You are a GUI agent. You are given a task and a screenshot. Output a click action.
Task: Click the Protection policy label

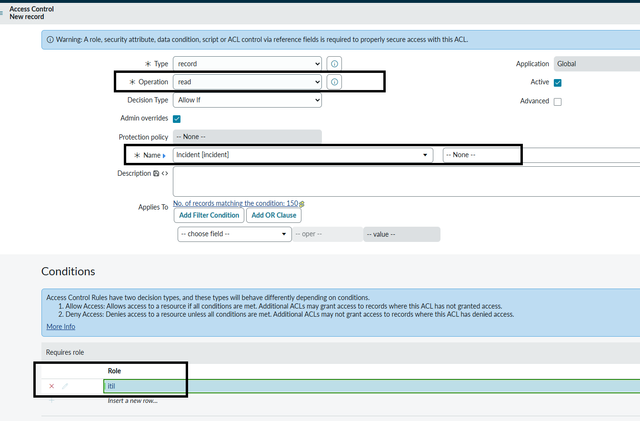click(143, 137)
